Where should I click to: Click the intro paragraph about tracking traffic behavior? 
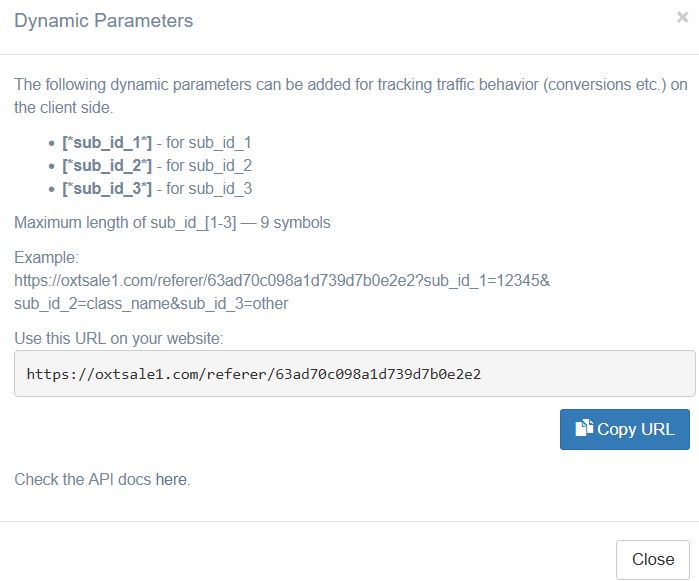point(350,95)
